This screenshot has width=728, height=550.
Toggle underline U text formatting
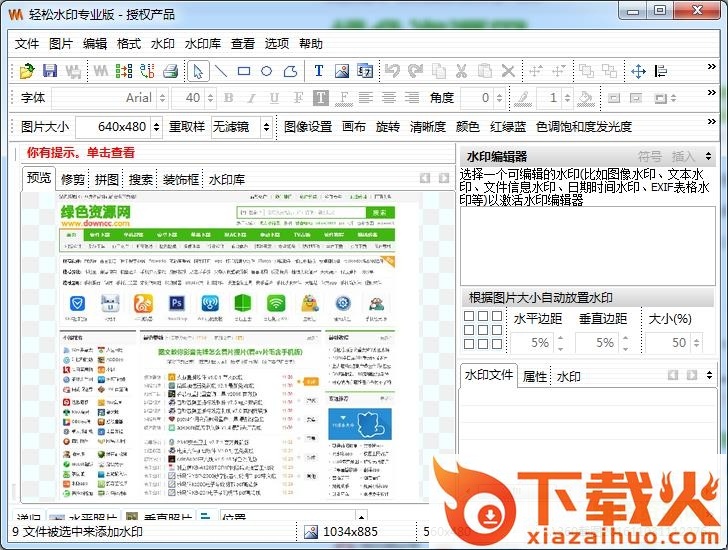pyautogui.click(x=274, y=98)
